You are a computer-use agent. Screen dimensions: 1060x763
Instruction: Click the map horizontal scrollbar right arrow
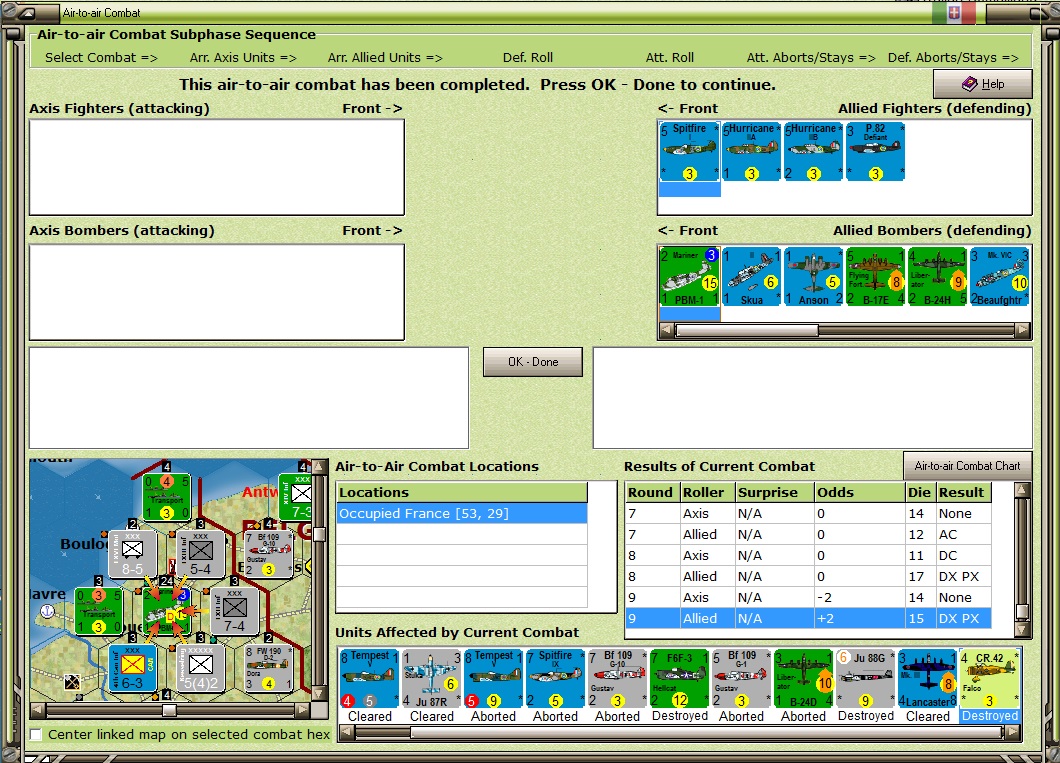(x=302, y=710)
